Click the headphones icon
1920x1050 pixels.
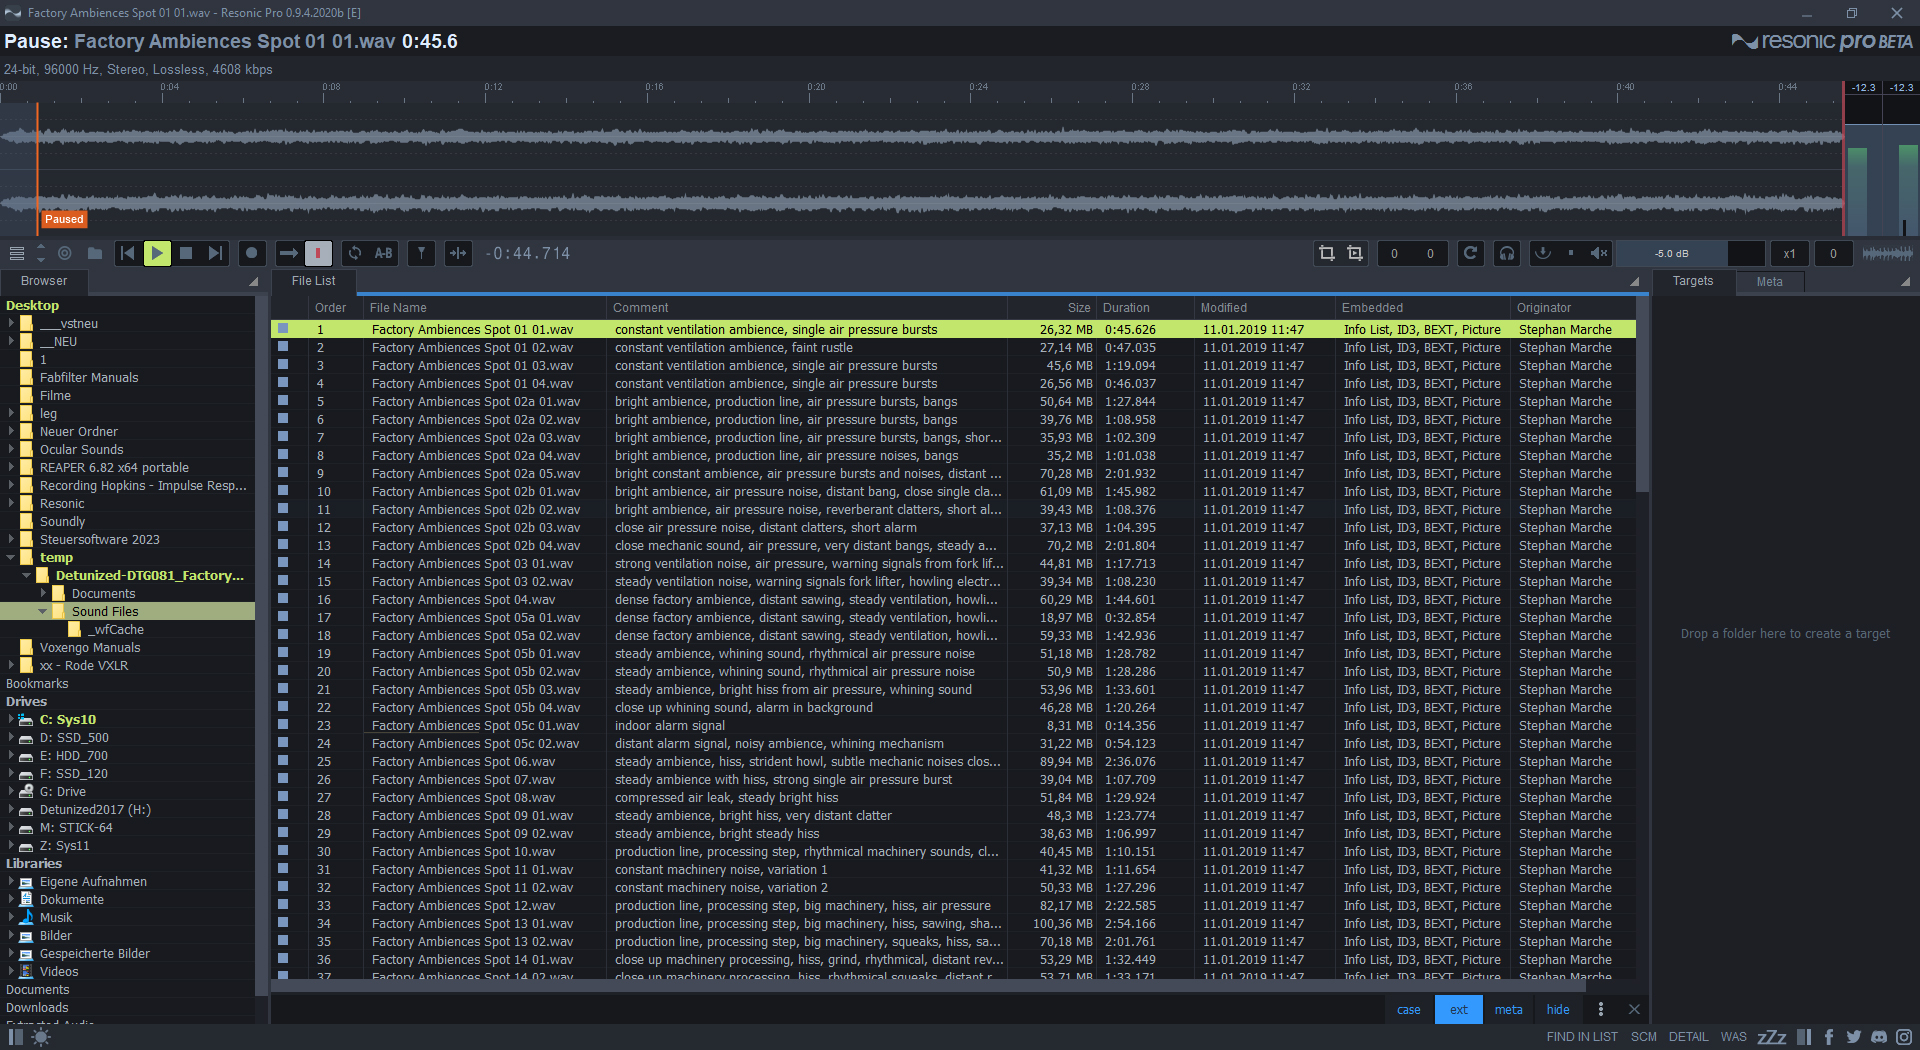1507,254
